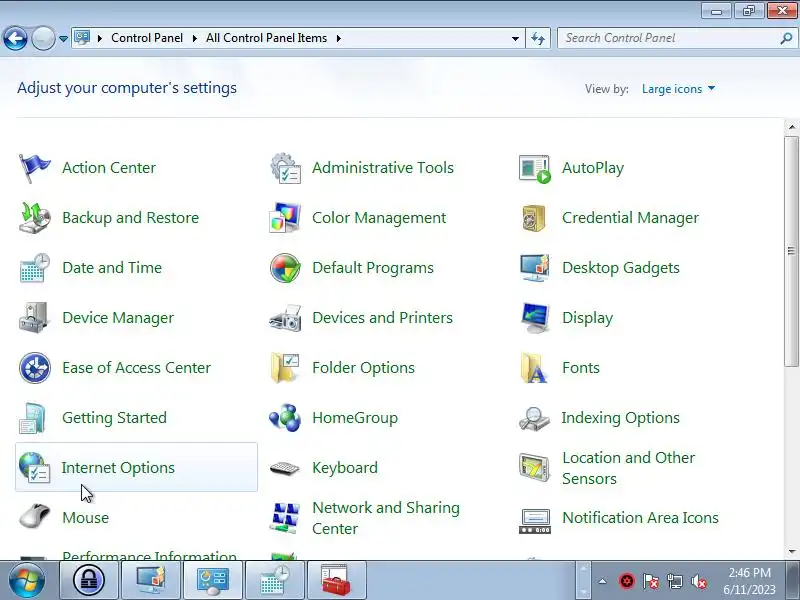The width and height of the screenshot is (800, 600).
Task: Open the Action Center link
Action: [109, 168]
